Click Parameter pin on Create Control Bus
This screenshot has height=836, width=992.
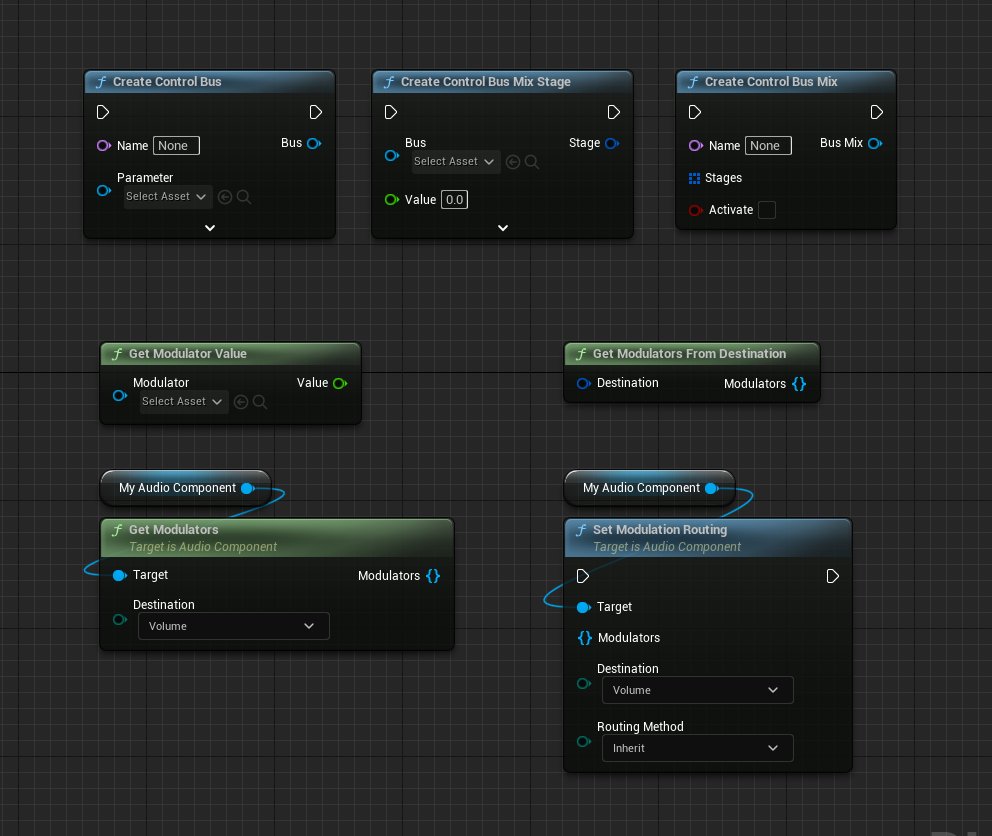tap(104, 190)
